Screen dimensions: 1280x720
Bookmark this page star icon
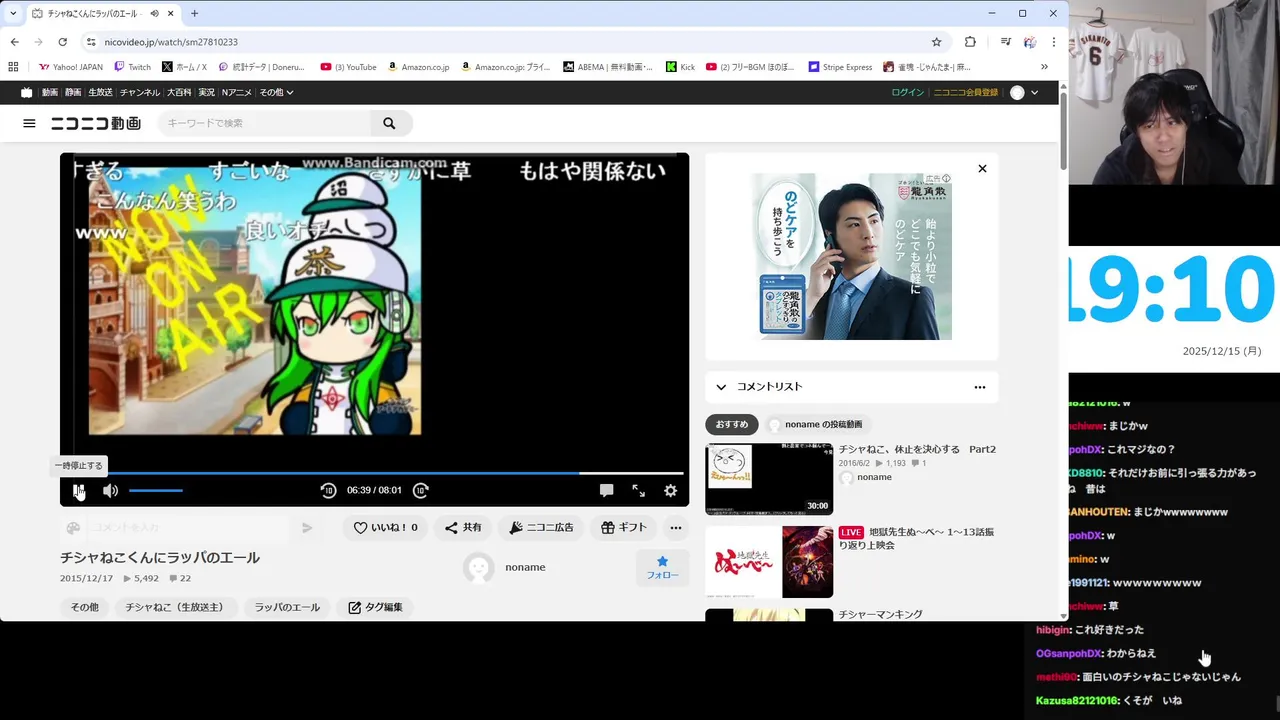pos(936,42)
